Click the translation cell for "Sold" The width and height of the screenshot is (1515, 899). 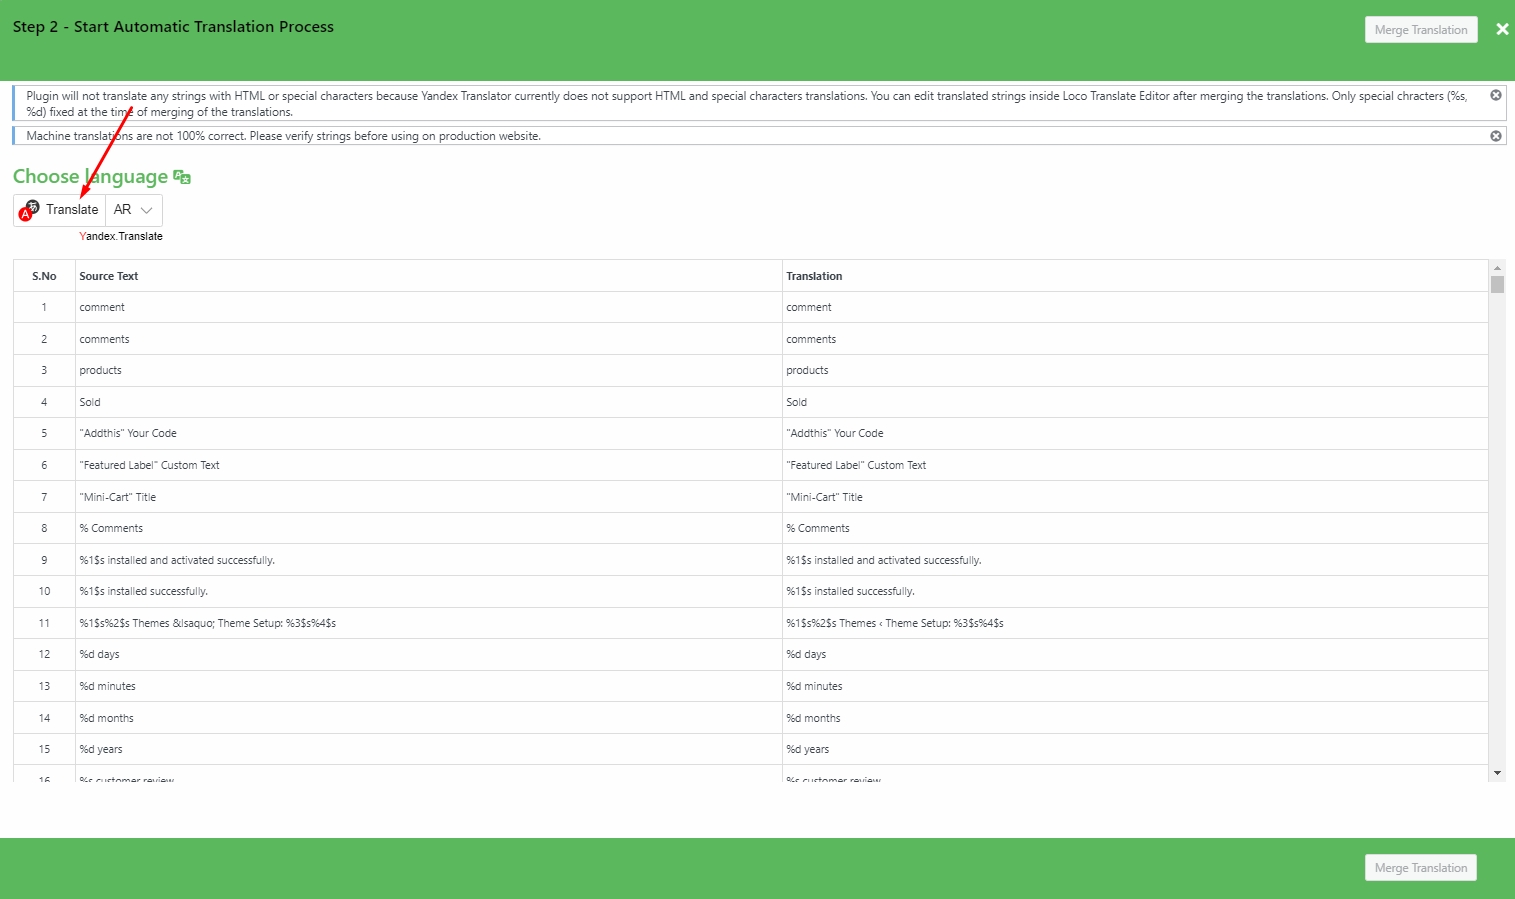click(x=797, y=402)
